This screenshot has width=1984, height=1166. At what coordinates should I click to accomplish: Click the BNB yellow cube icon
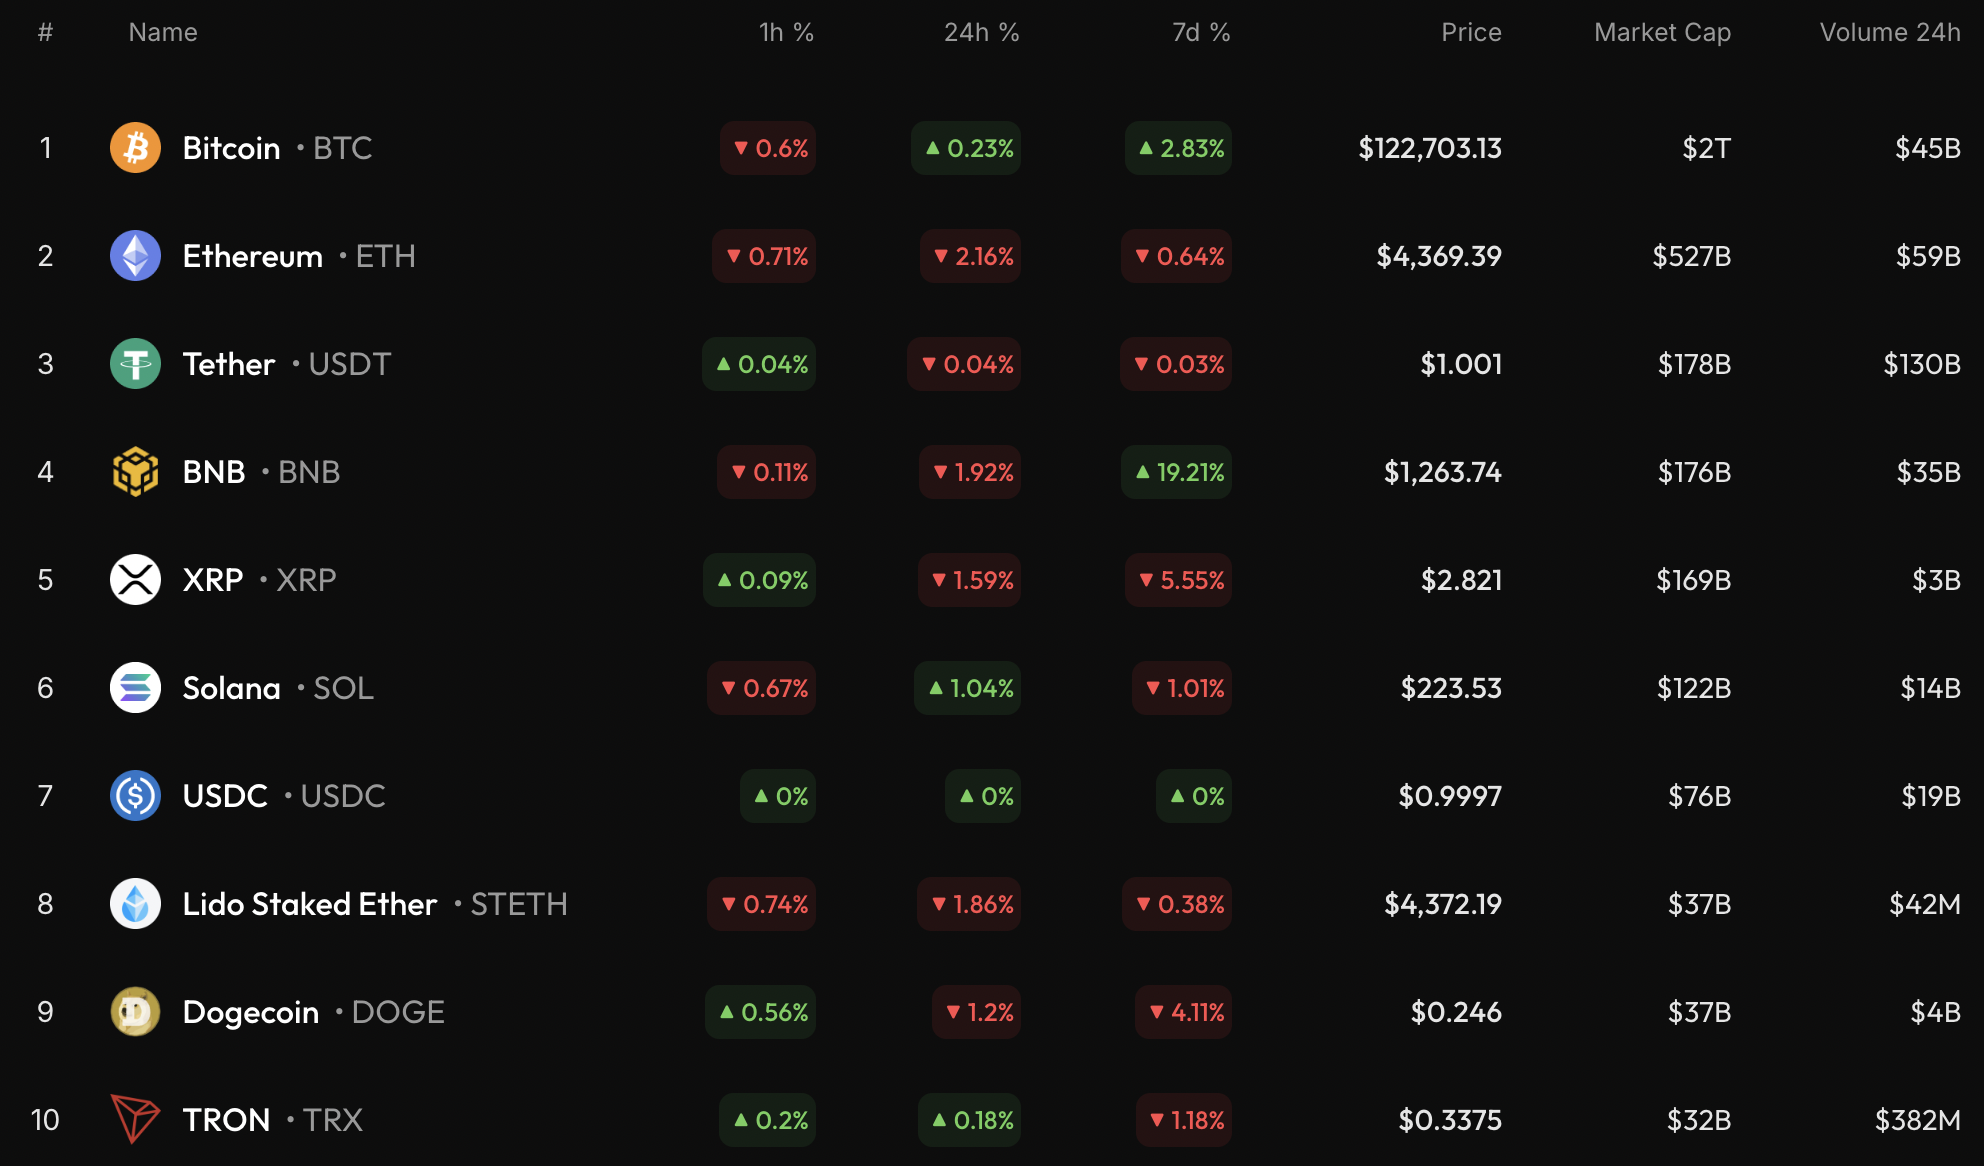click(135, 472)
